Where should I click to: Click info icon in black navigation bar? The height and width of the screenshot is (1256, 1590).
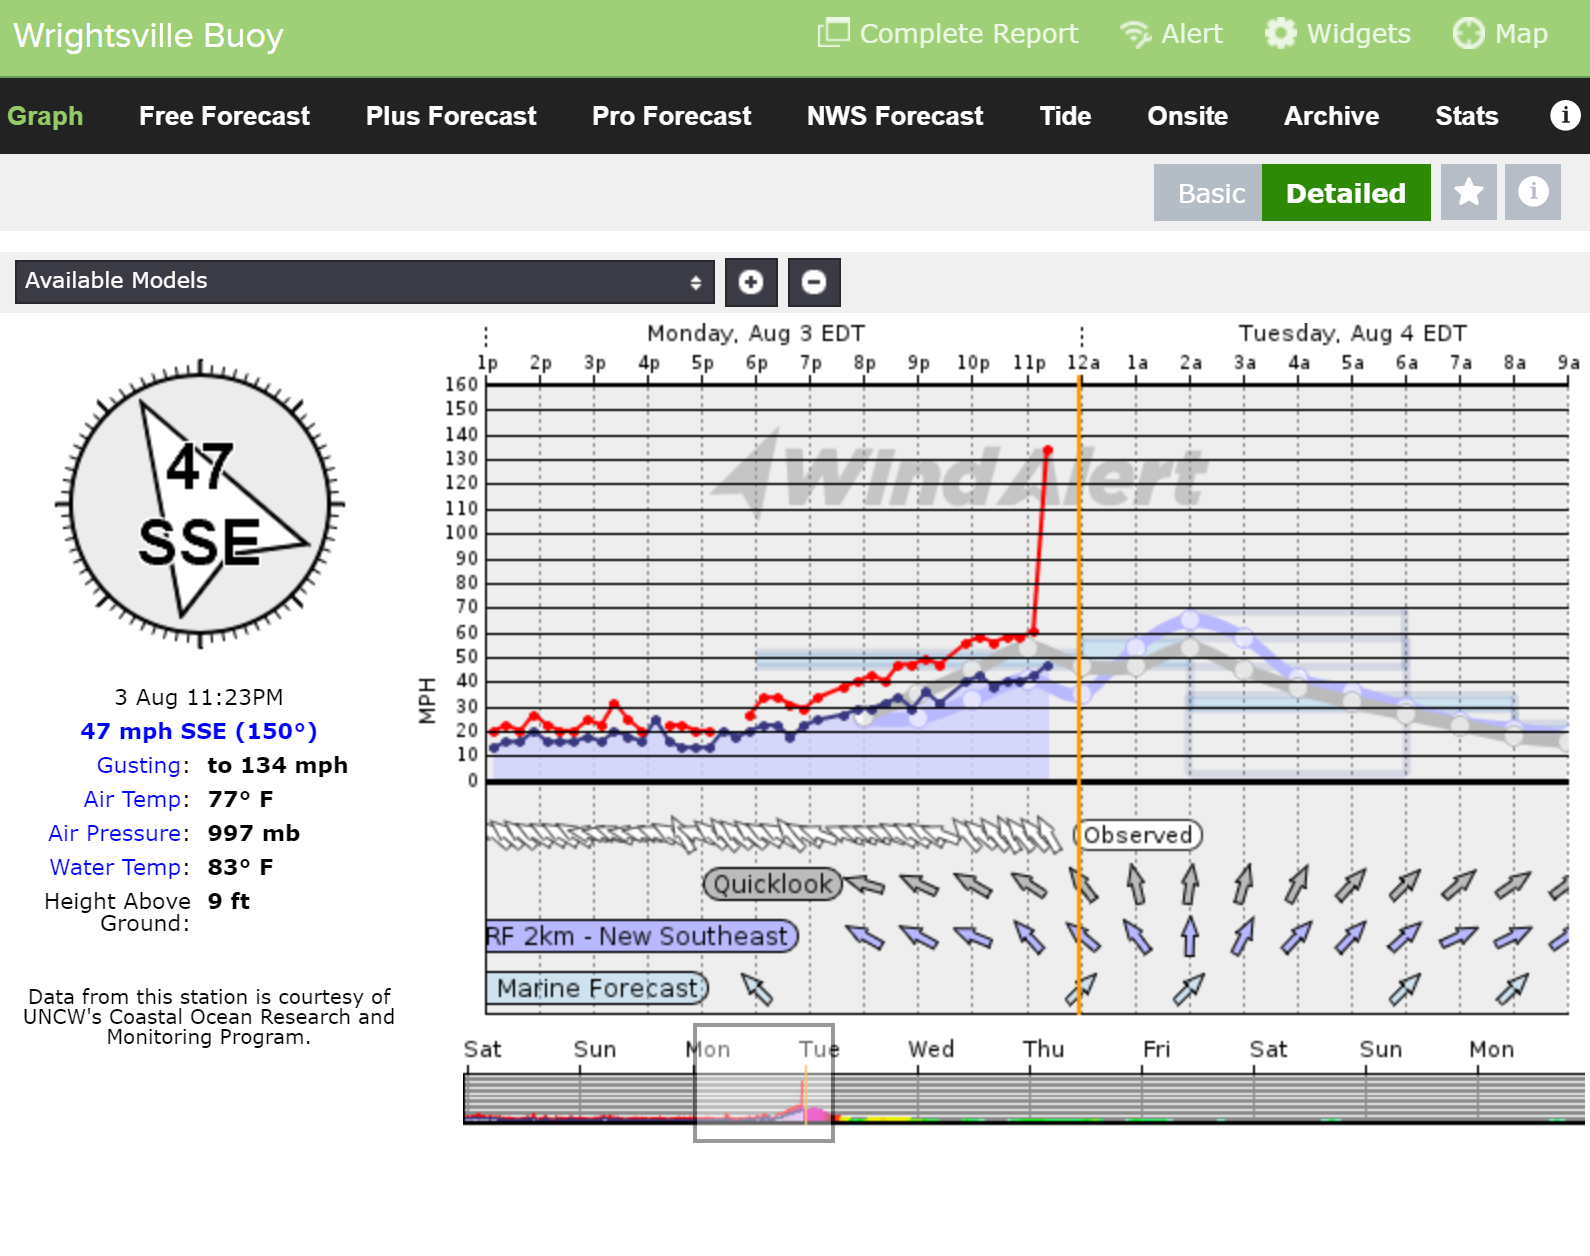click(1565, 115)
